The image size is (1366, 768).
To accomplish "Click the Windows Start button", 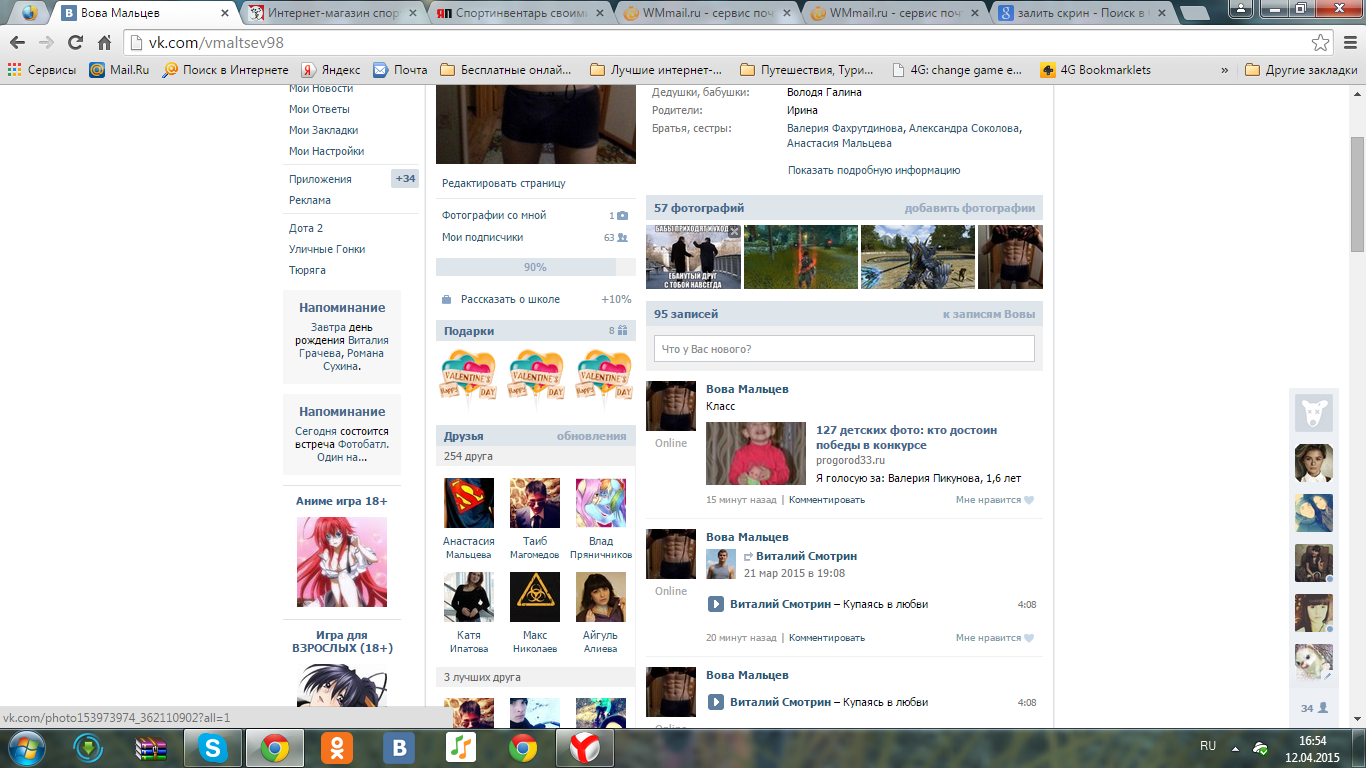I will click(x=27, y=747).
